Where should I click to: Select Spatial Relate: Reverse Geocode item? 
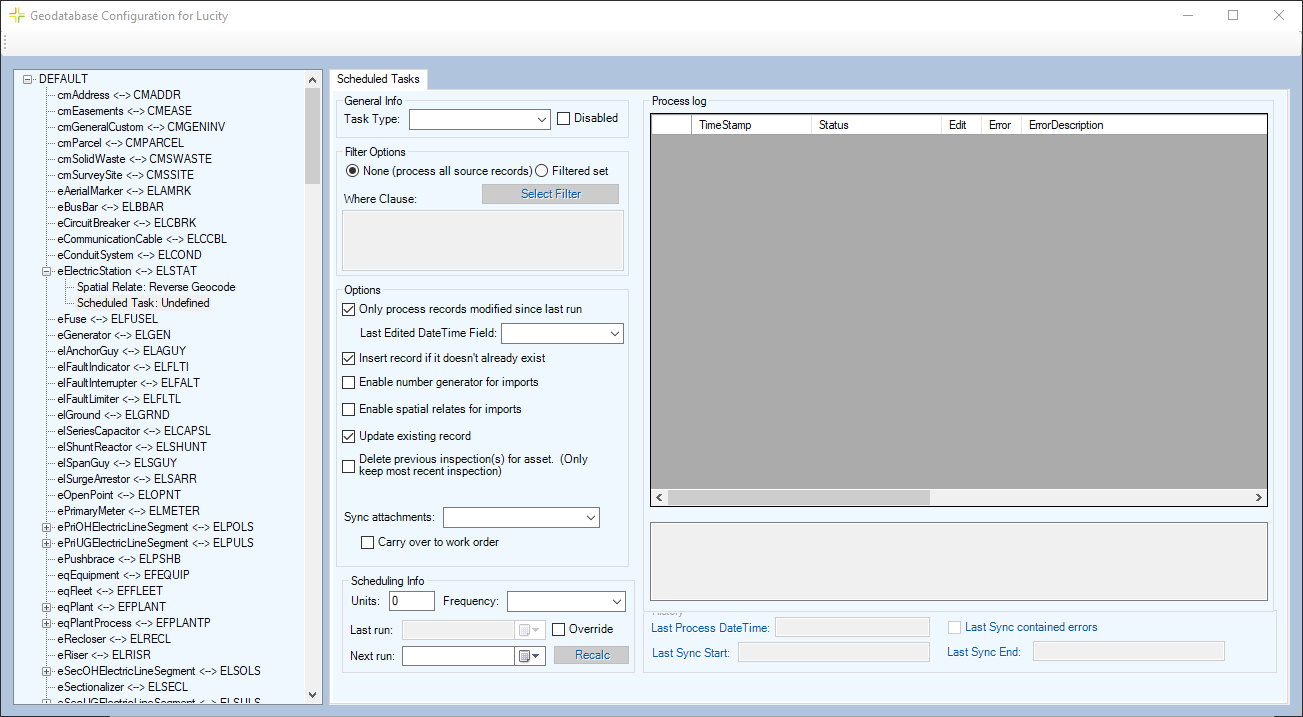pos(156,287)
